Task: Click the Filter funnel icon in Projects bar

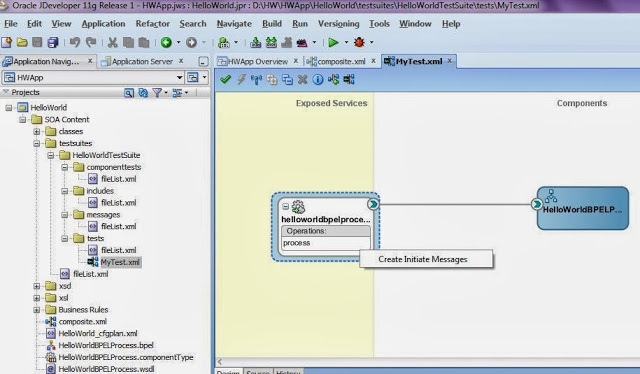Action: coord(157,93)
